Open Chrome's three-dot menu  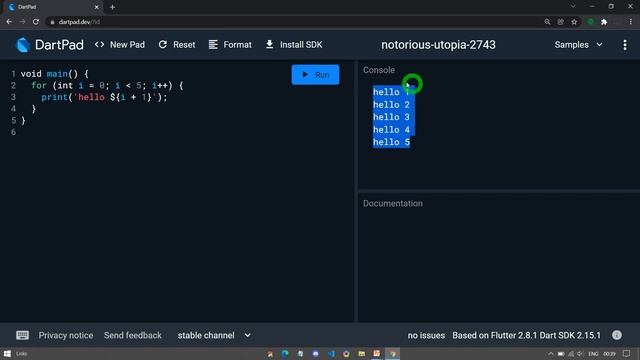[x=631, y=22]
